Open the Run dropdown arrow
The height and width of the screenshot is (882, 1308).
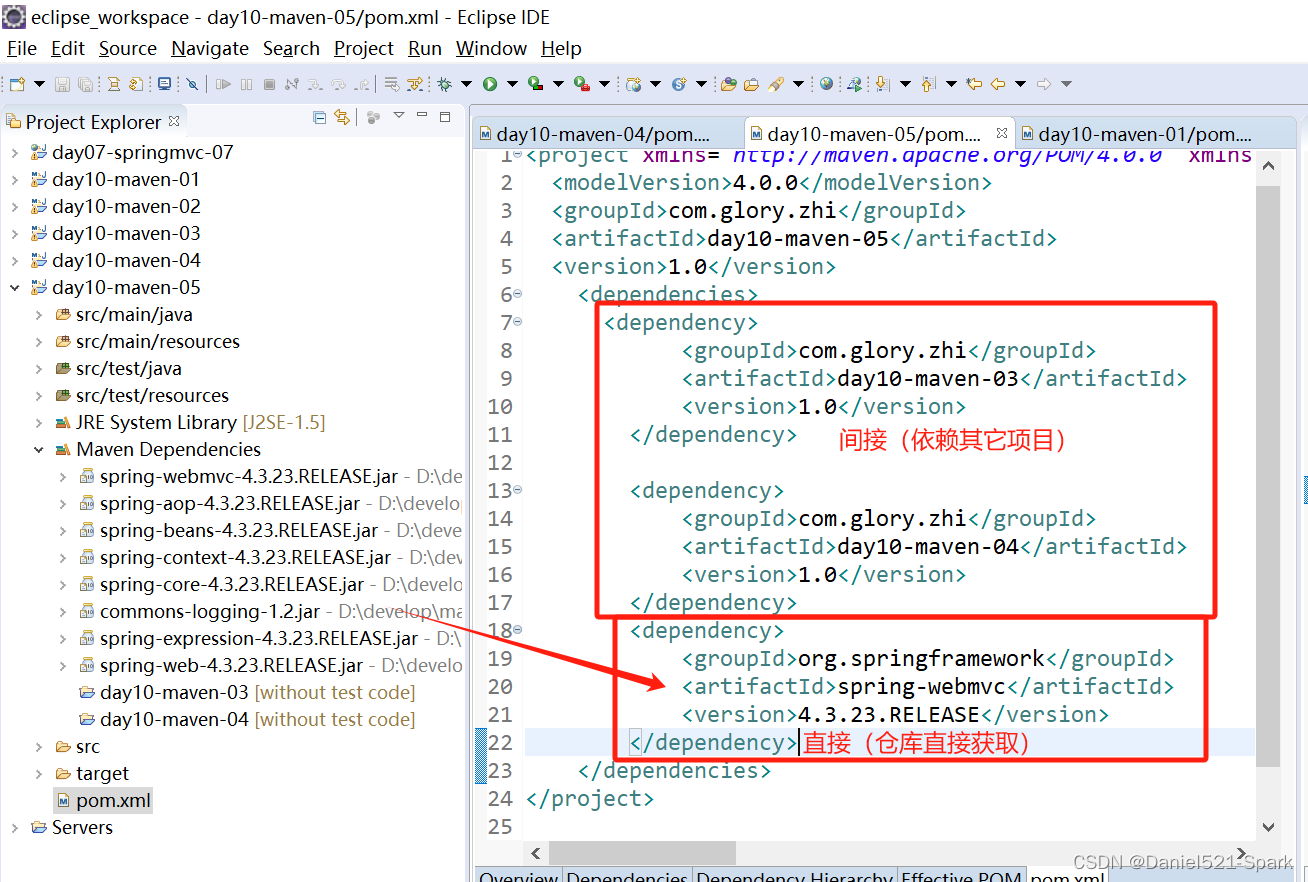512,84
